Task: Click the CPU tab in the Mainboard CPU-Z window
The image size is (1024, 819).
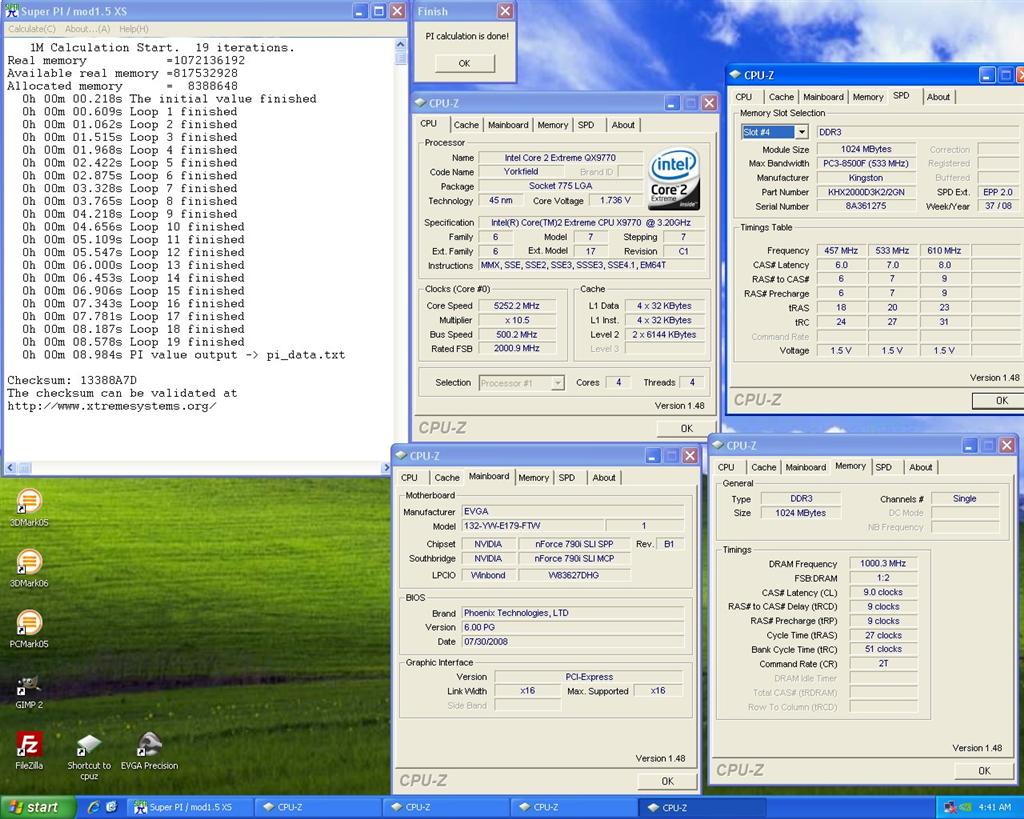Action: (409, 477)
